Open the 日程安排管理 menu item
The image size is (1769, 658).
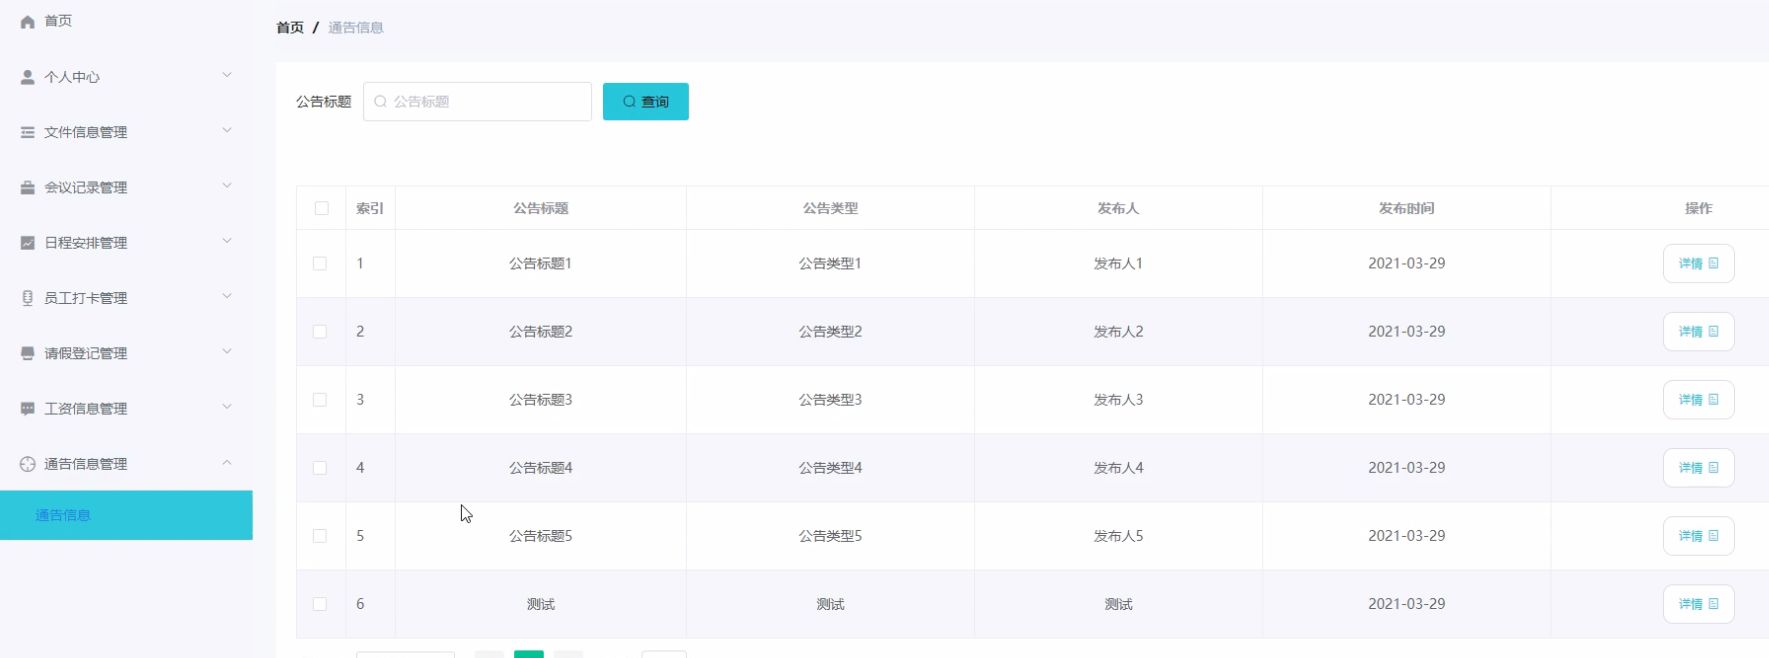pyautogui.click(x=126, y=243)
